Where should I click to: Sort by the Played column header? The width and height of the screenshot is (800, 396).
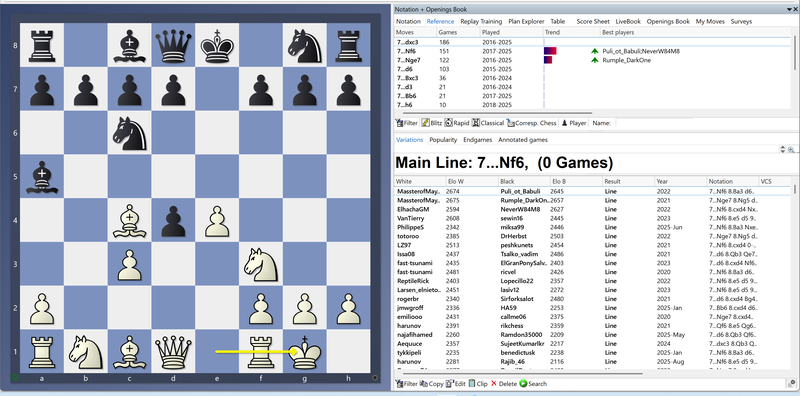511,32
